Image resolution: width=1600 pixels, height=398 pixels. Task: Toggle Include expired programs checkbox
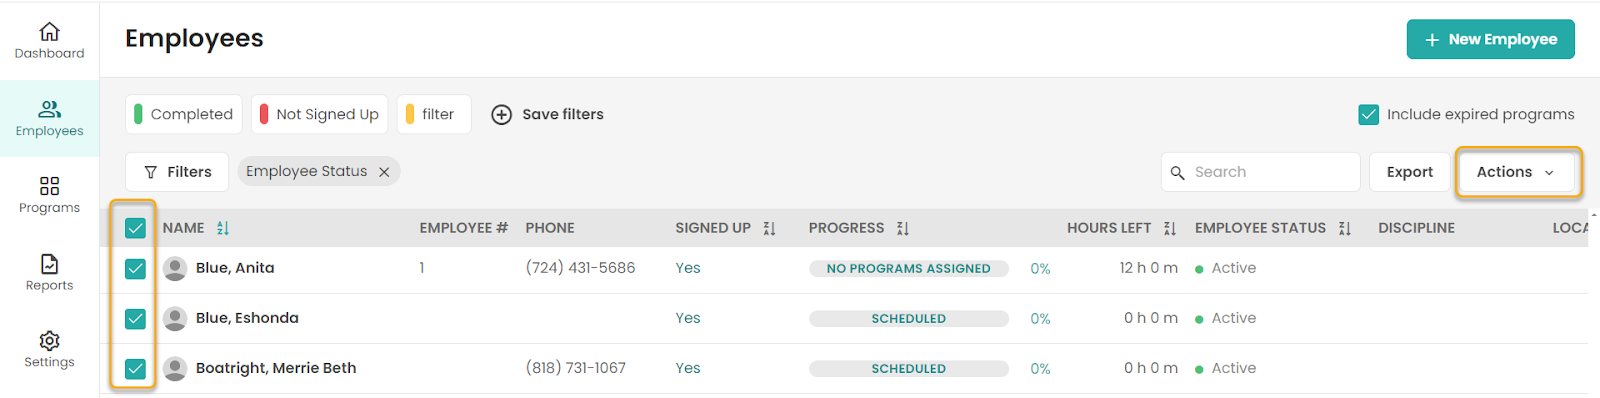click(1369, 115)
